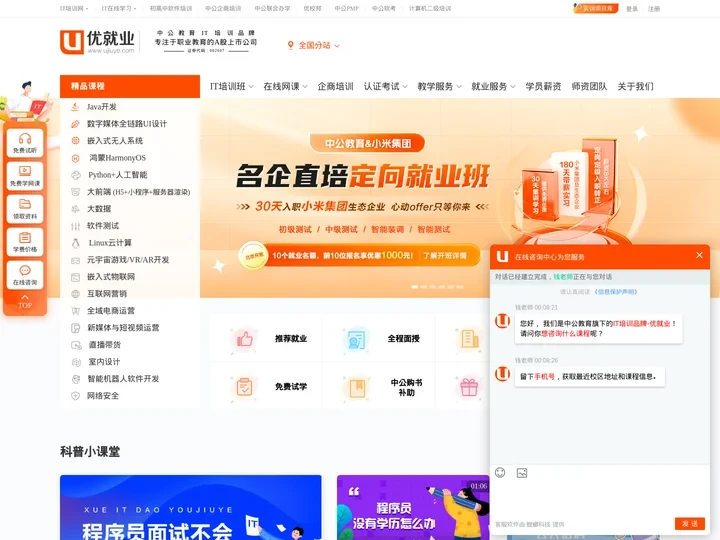This screenshot has width=720, height=540.
Task: Select the first banner carousel indicator
Action: [x=415, y=287]
